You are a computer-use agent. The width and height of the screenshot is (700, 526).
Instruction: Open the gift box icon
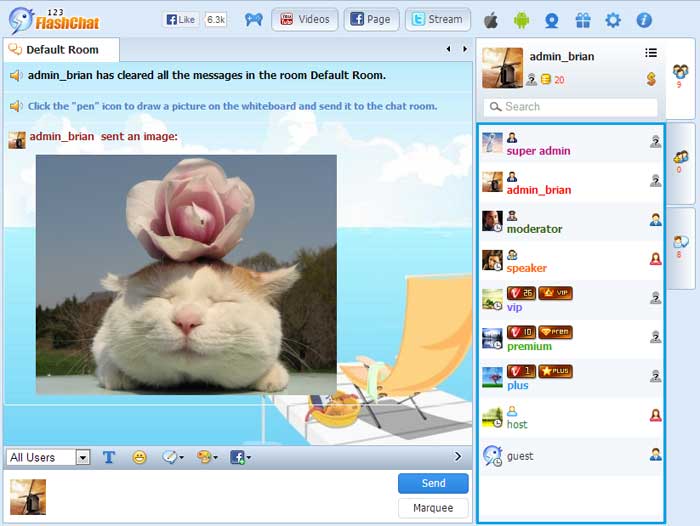point(583,20)
